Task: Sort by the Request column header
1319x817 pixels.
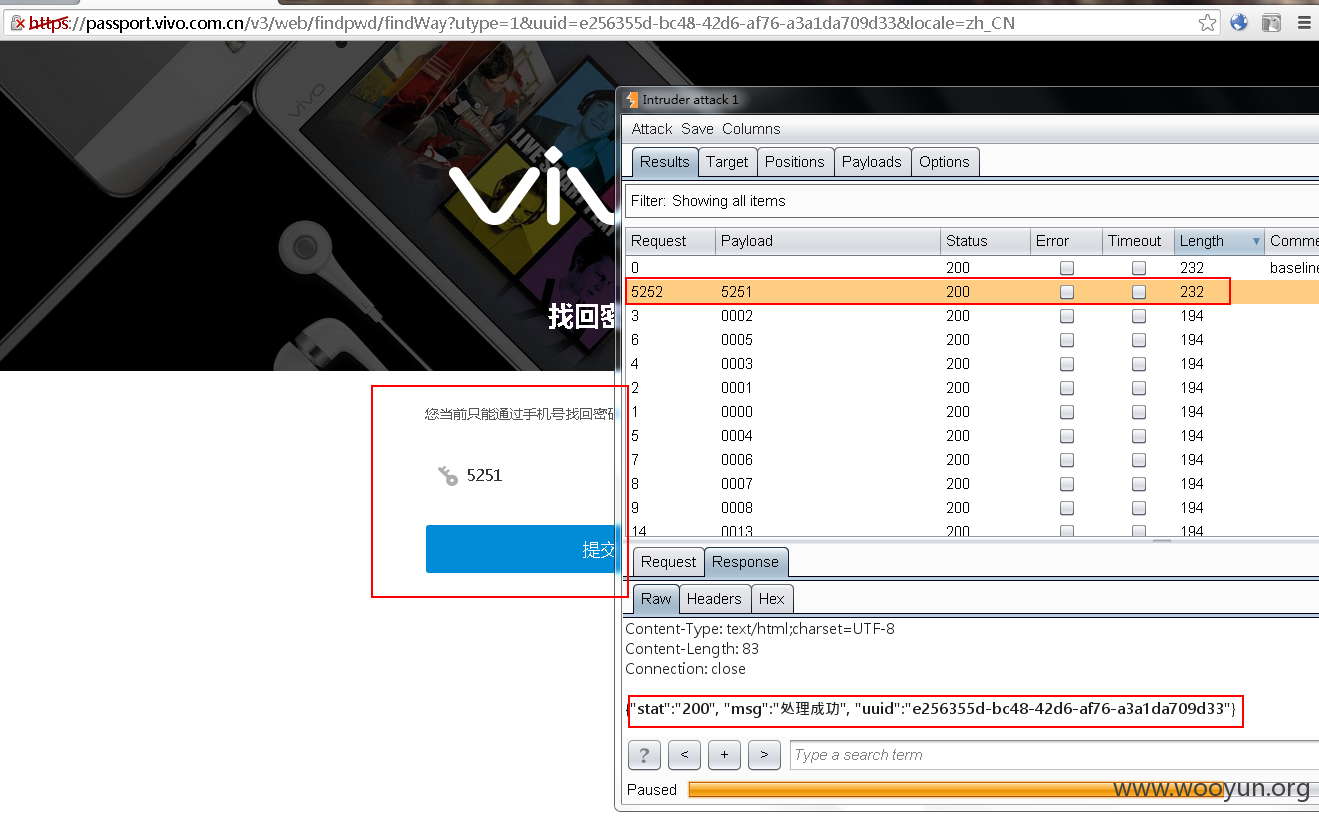Action: coord(671,241)
